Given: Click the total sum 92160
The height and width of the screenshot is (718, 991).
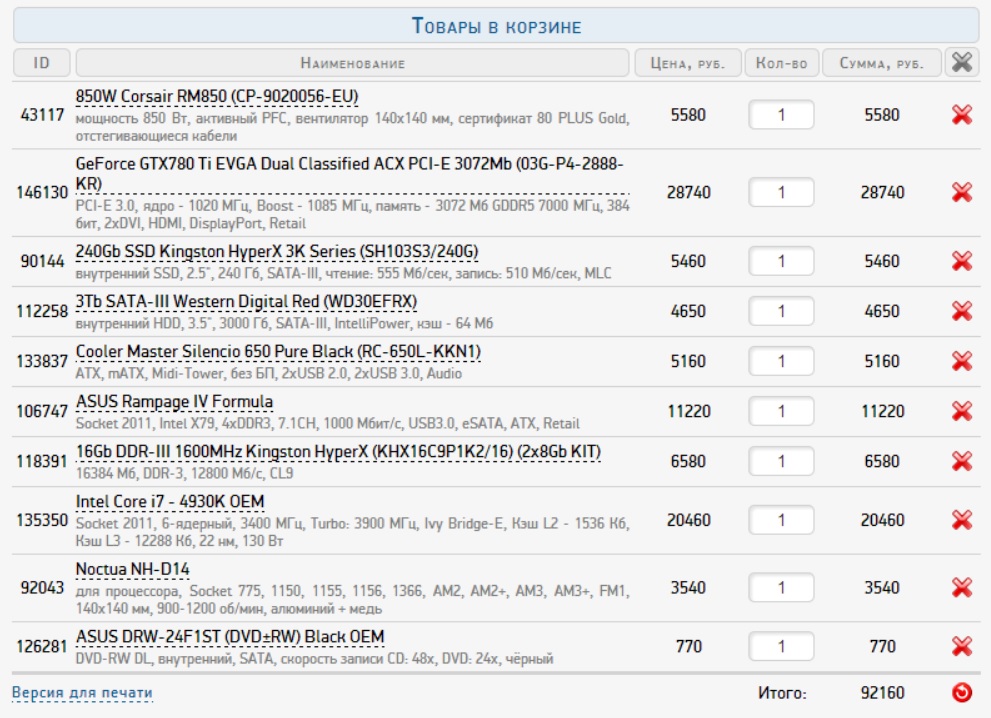Looking at the screenshot, I should coord(882,693).
